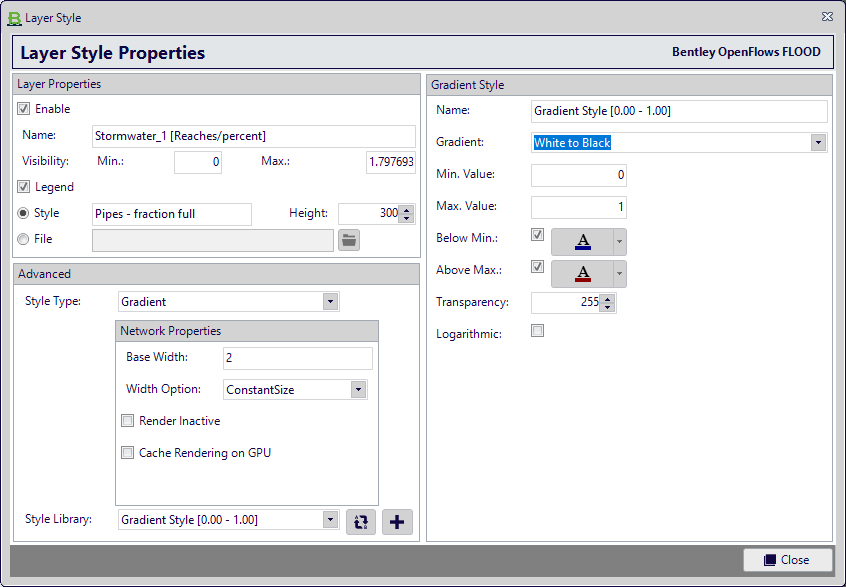The height and width of the screenshot is (587, 846).
Task: Expand the Above Max. color dropdown arrow
Action: [x=620, y=274]
